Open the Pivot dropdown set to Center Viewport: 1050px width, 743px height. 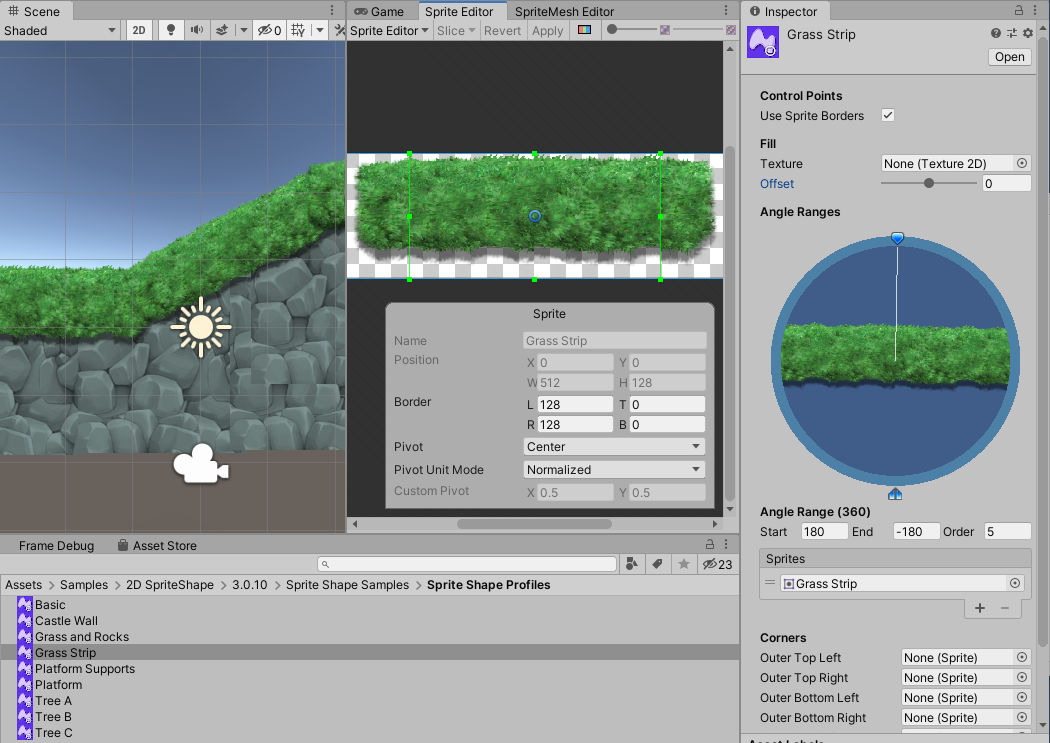pos(614,447)
